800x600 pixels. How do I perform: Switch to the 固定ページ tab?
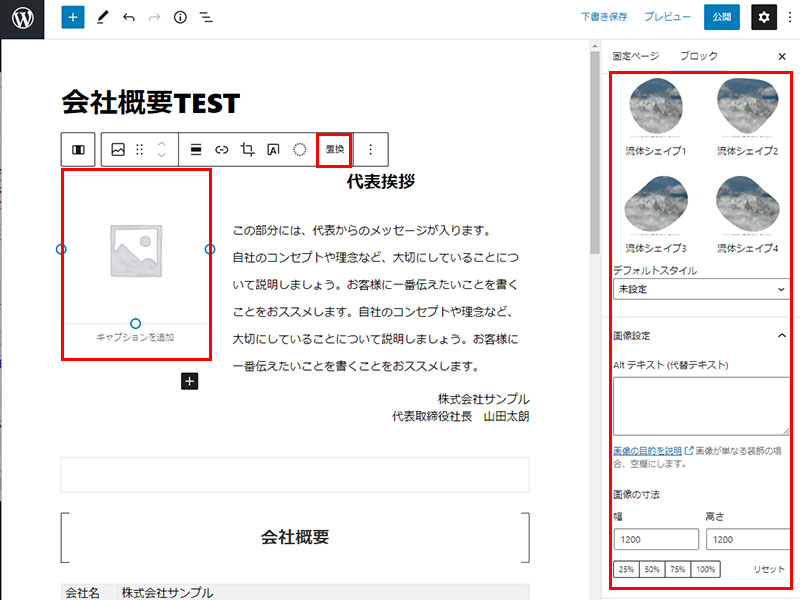coord(636,56)
